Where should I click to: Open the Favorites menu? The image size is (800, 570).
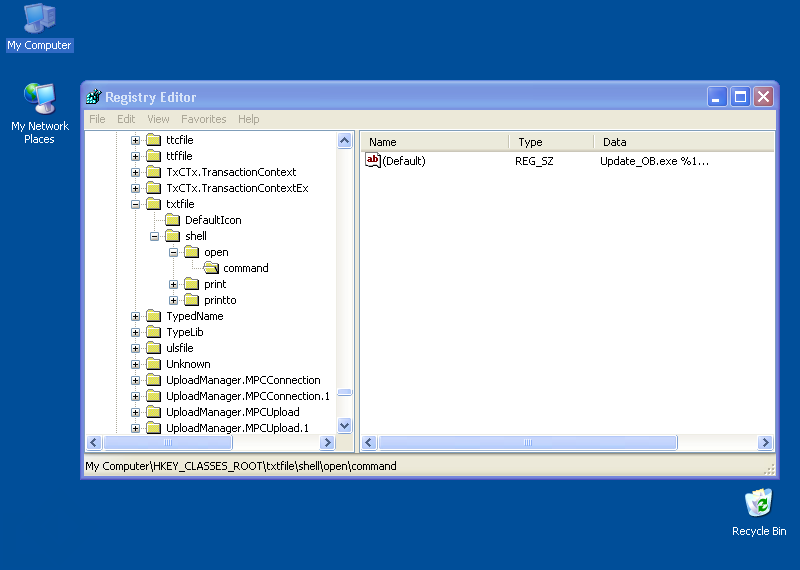click(204, 119)
